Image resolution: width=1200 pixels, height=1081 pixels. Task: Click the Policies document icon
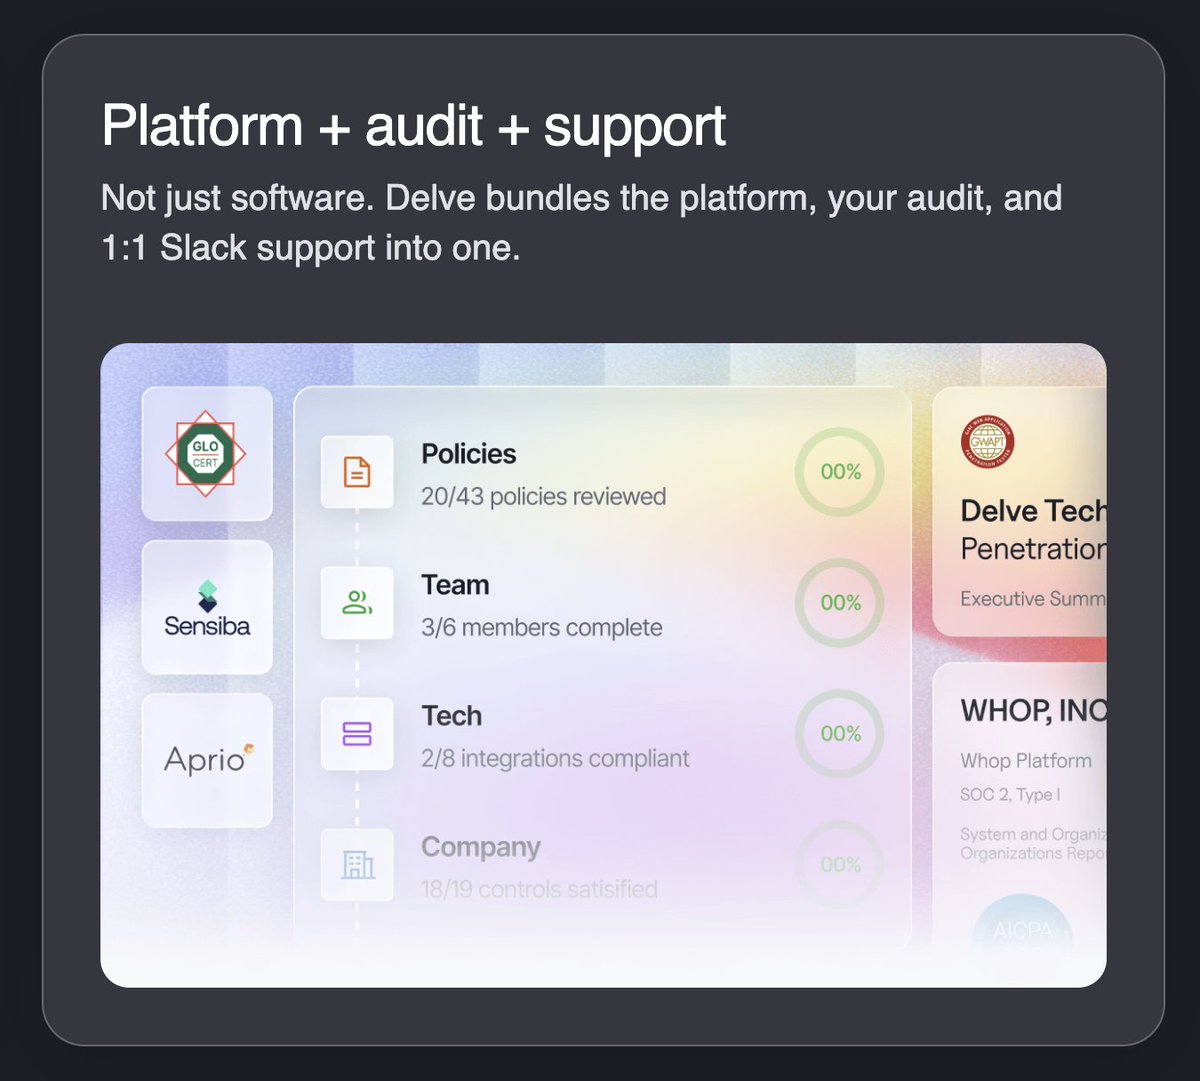(x=357, y=472)
